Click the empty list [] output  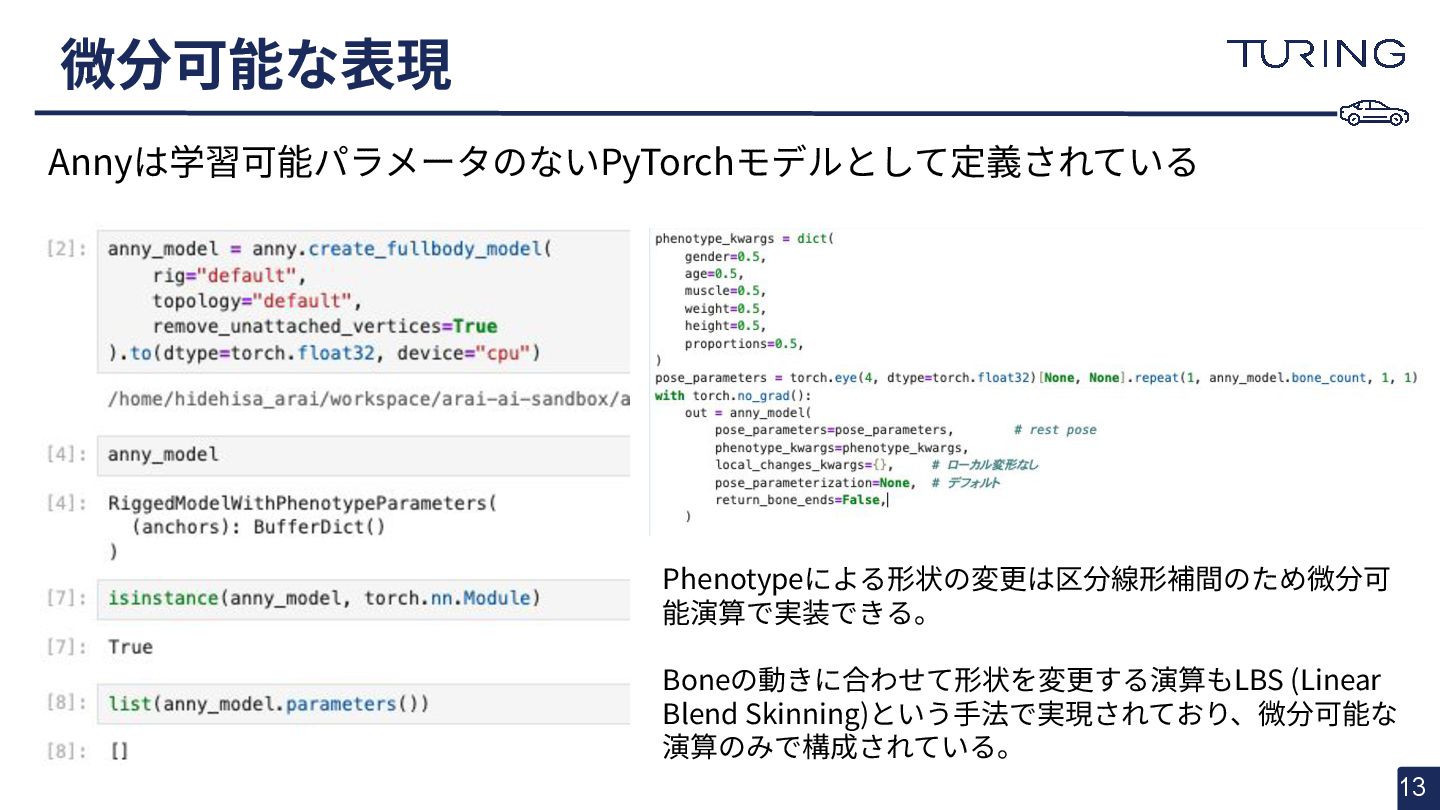118,751
